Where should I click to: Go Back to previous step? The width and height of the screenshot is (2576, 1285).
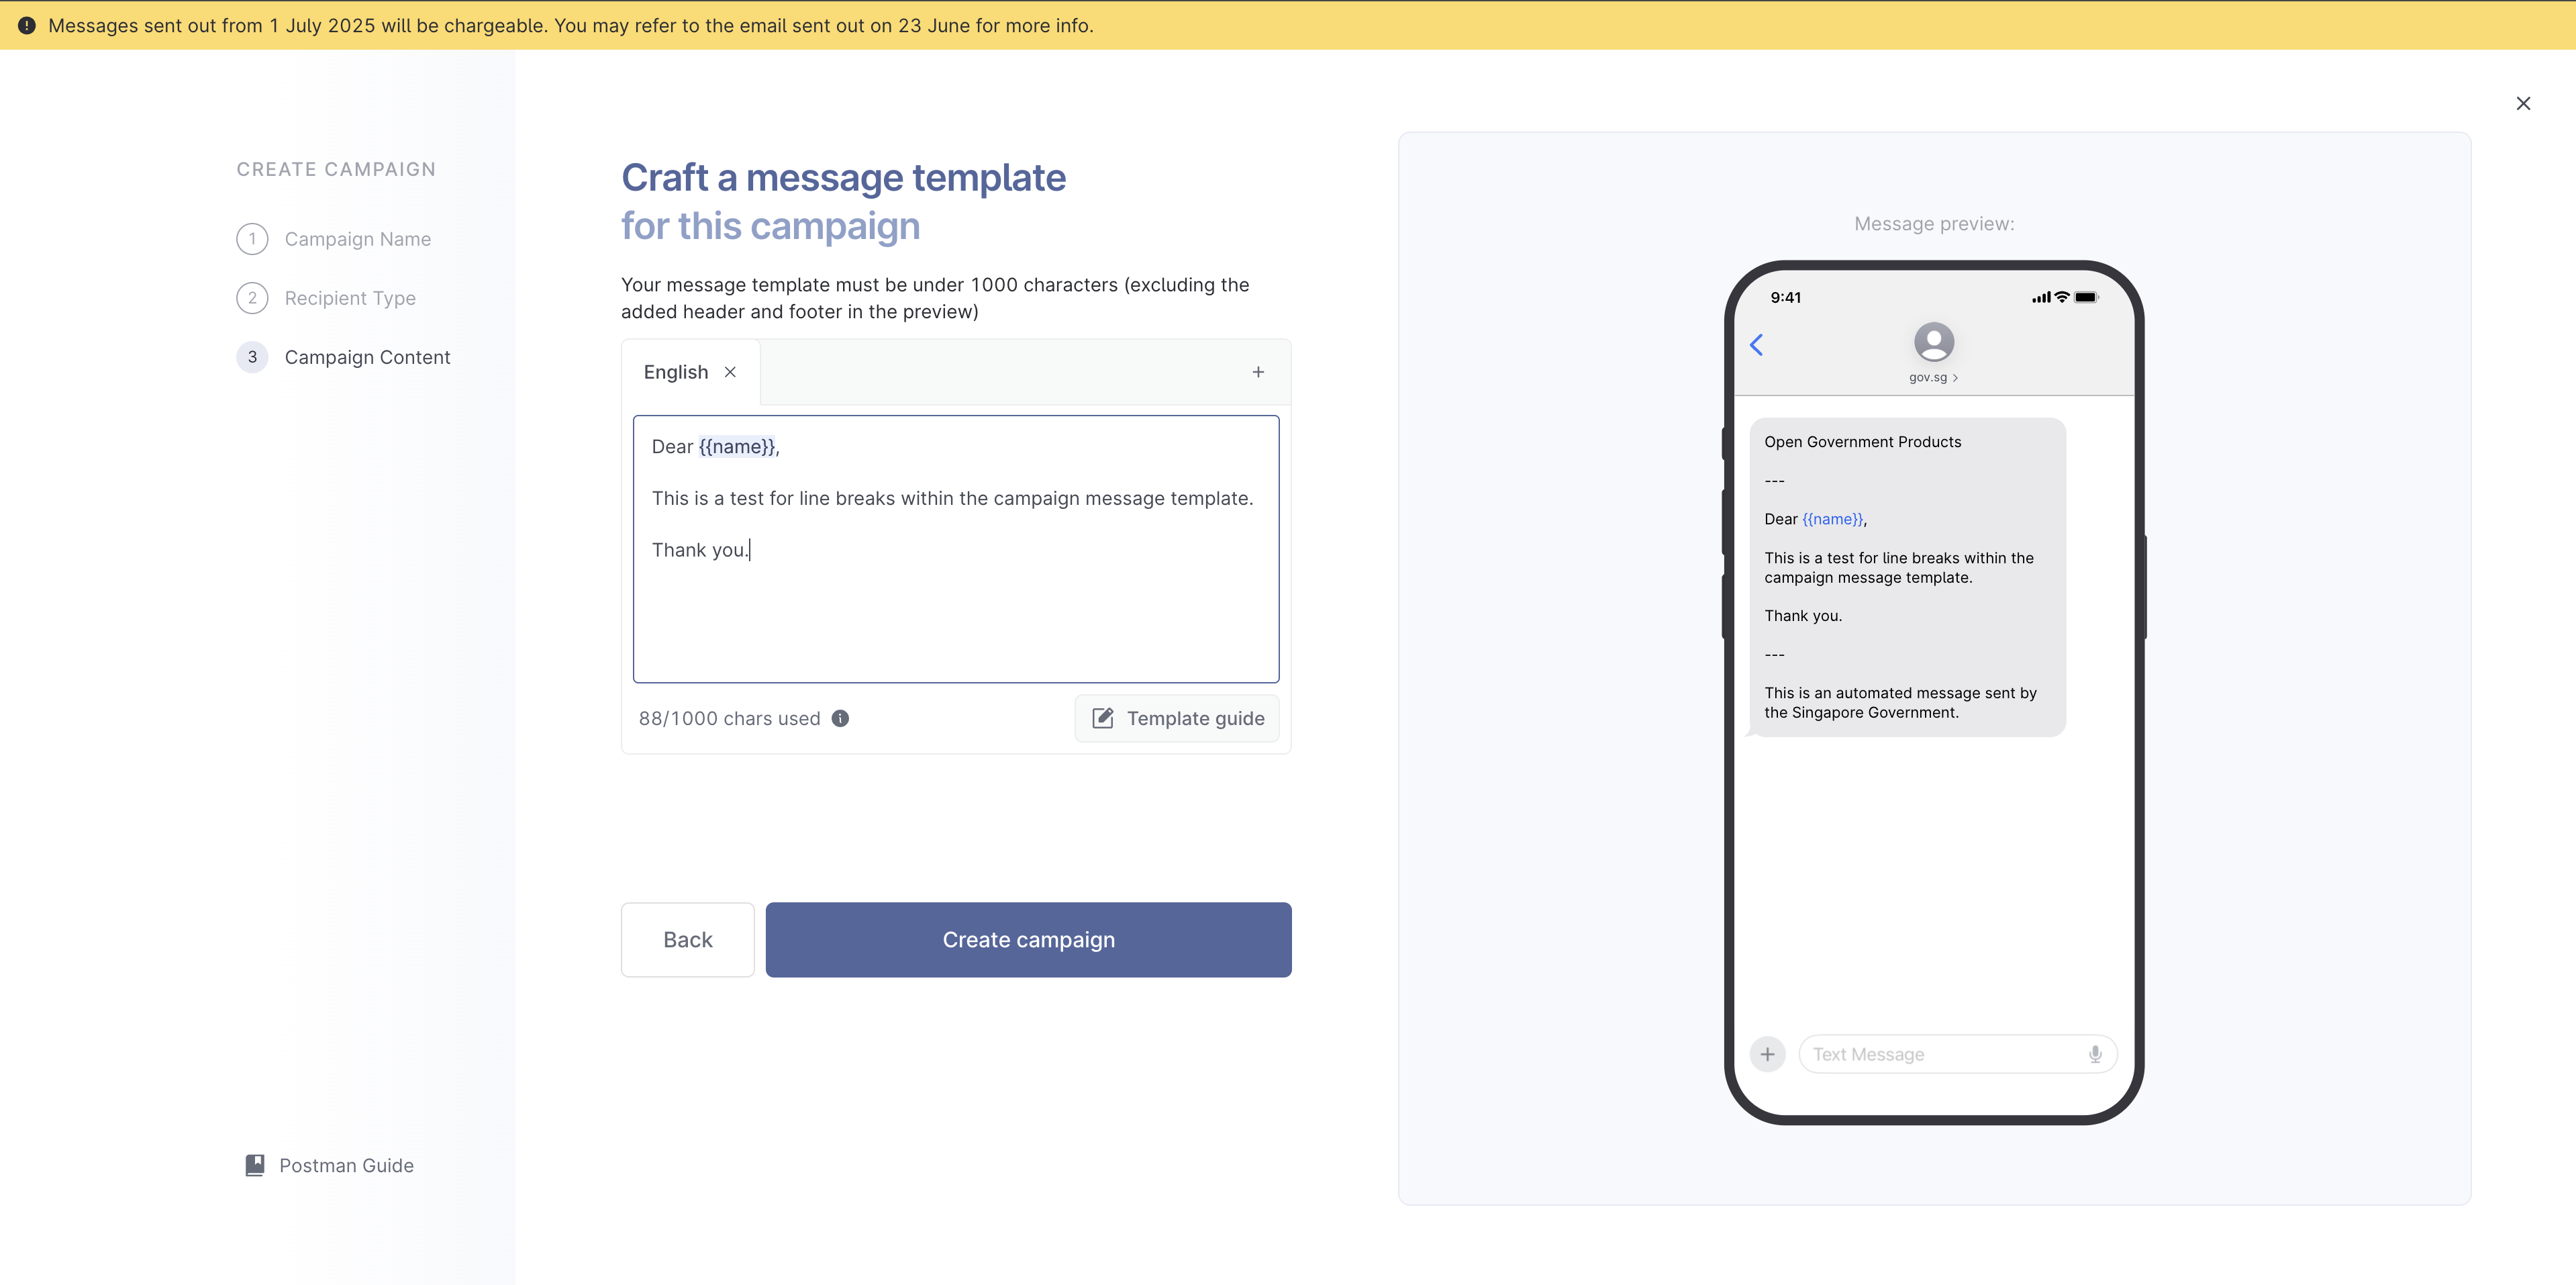(x=687, y=939)
